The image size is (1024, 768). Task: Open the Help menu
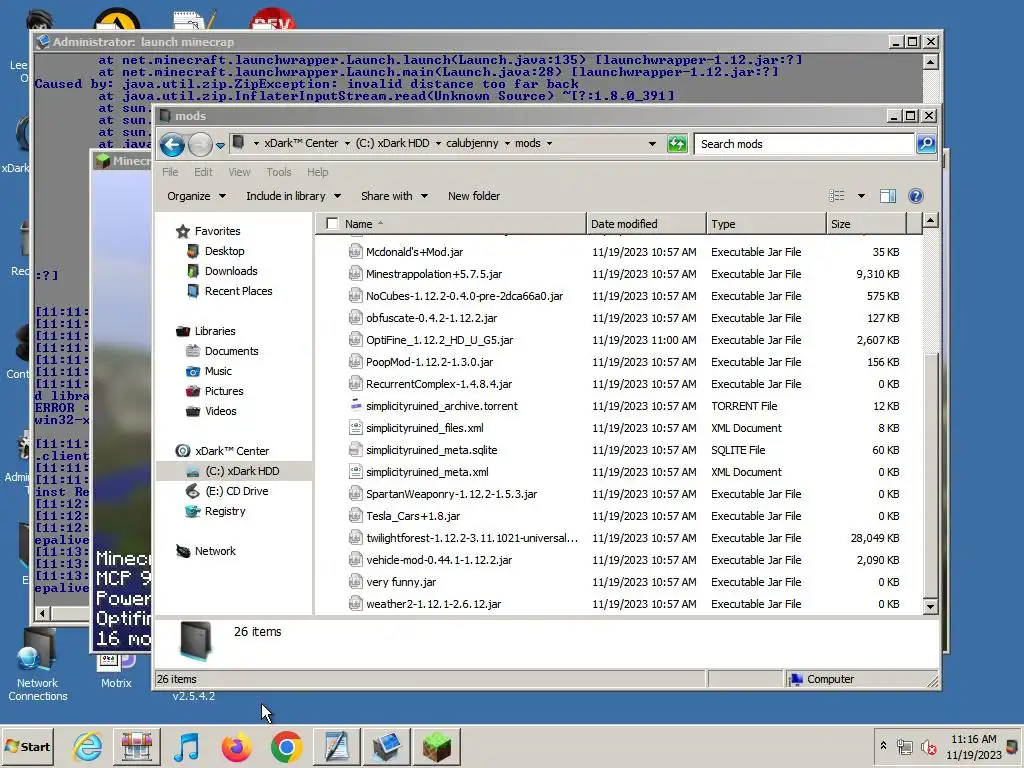point(317,172)
